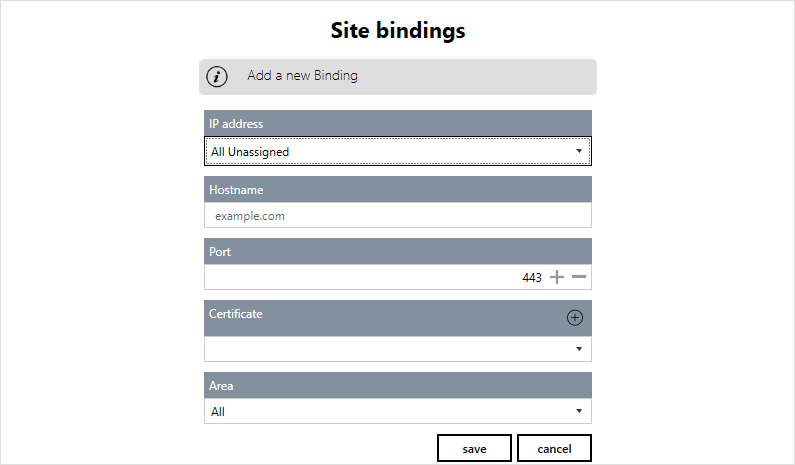Click the Area section header
Viewport: 795px width, 465px height.
click(x=221, y=386)
